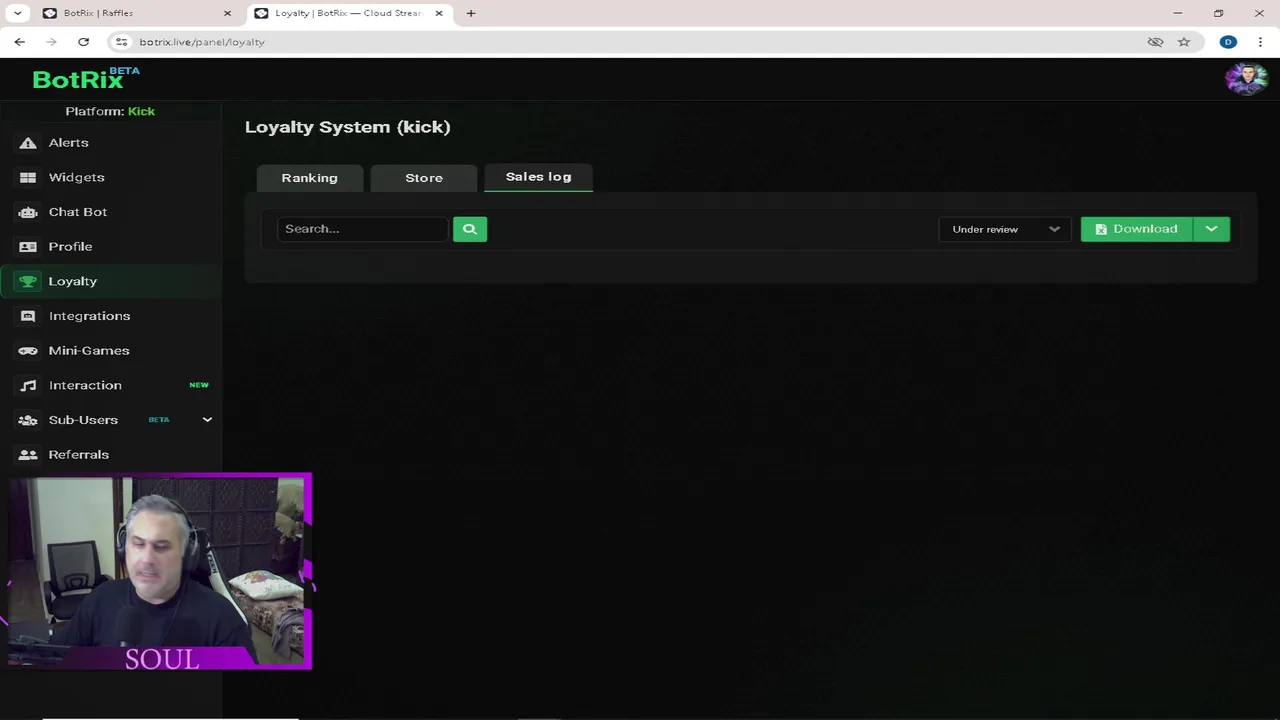Click the site info icon in address bar
The height and width of the screenshot is (720, 1280).
coord(121,42)
